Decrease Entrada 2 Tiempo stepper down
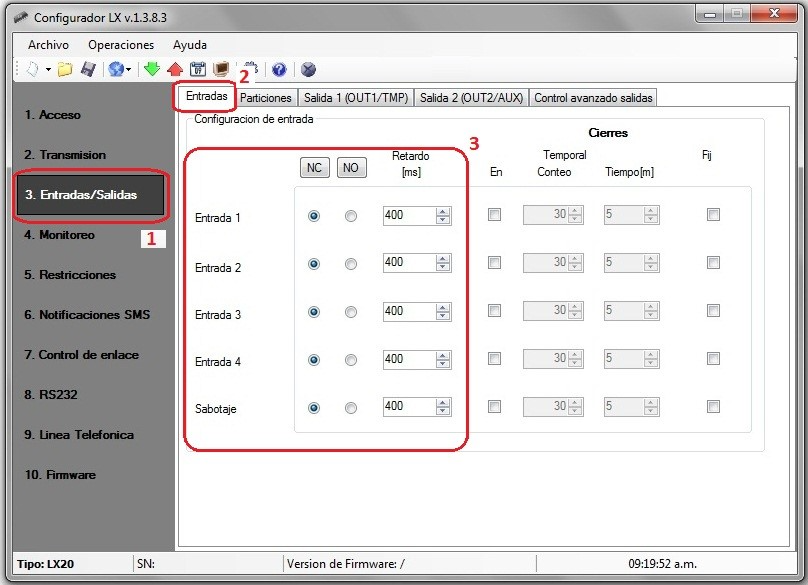808x585 pixels. (651, 267)
